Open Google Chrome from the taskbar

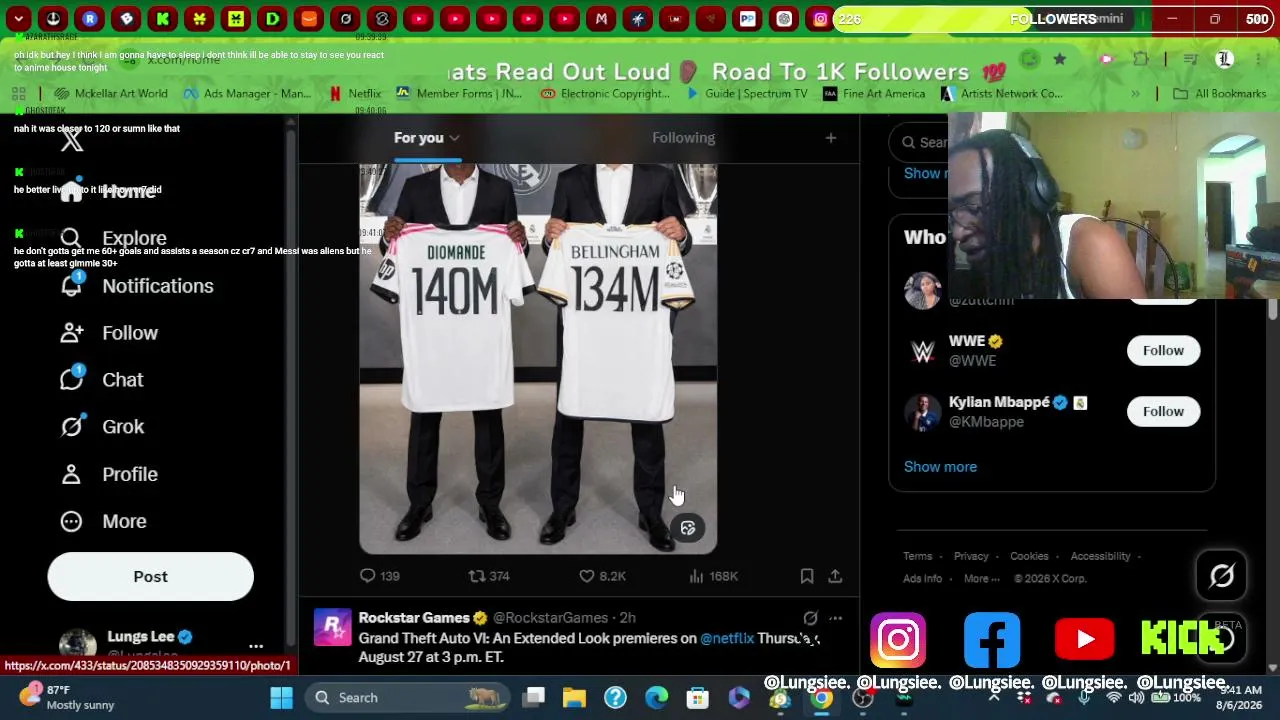[x=821, y=698]
